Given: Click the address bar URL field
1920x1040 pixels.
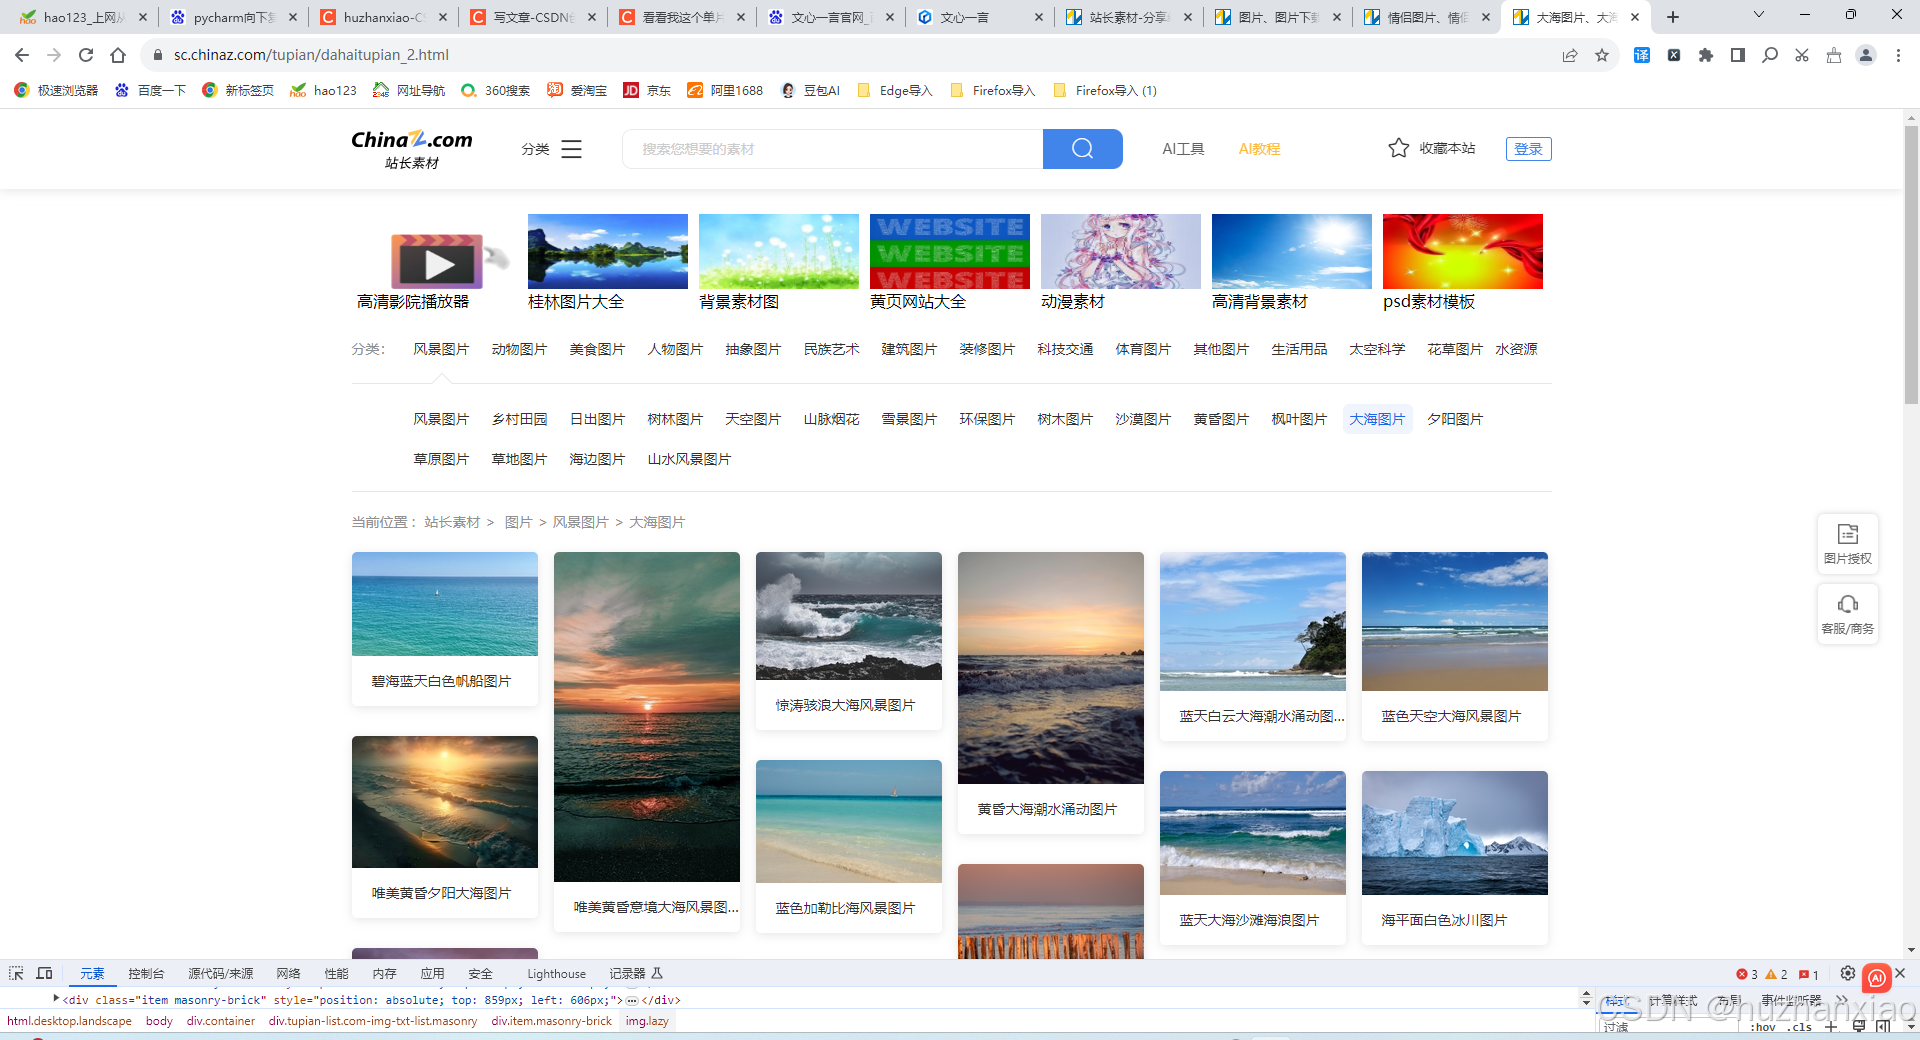Looking at the screenshot, I should [x=850, y=55].
